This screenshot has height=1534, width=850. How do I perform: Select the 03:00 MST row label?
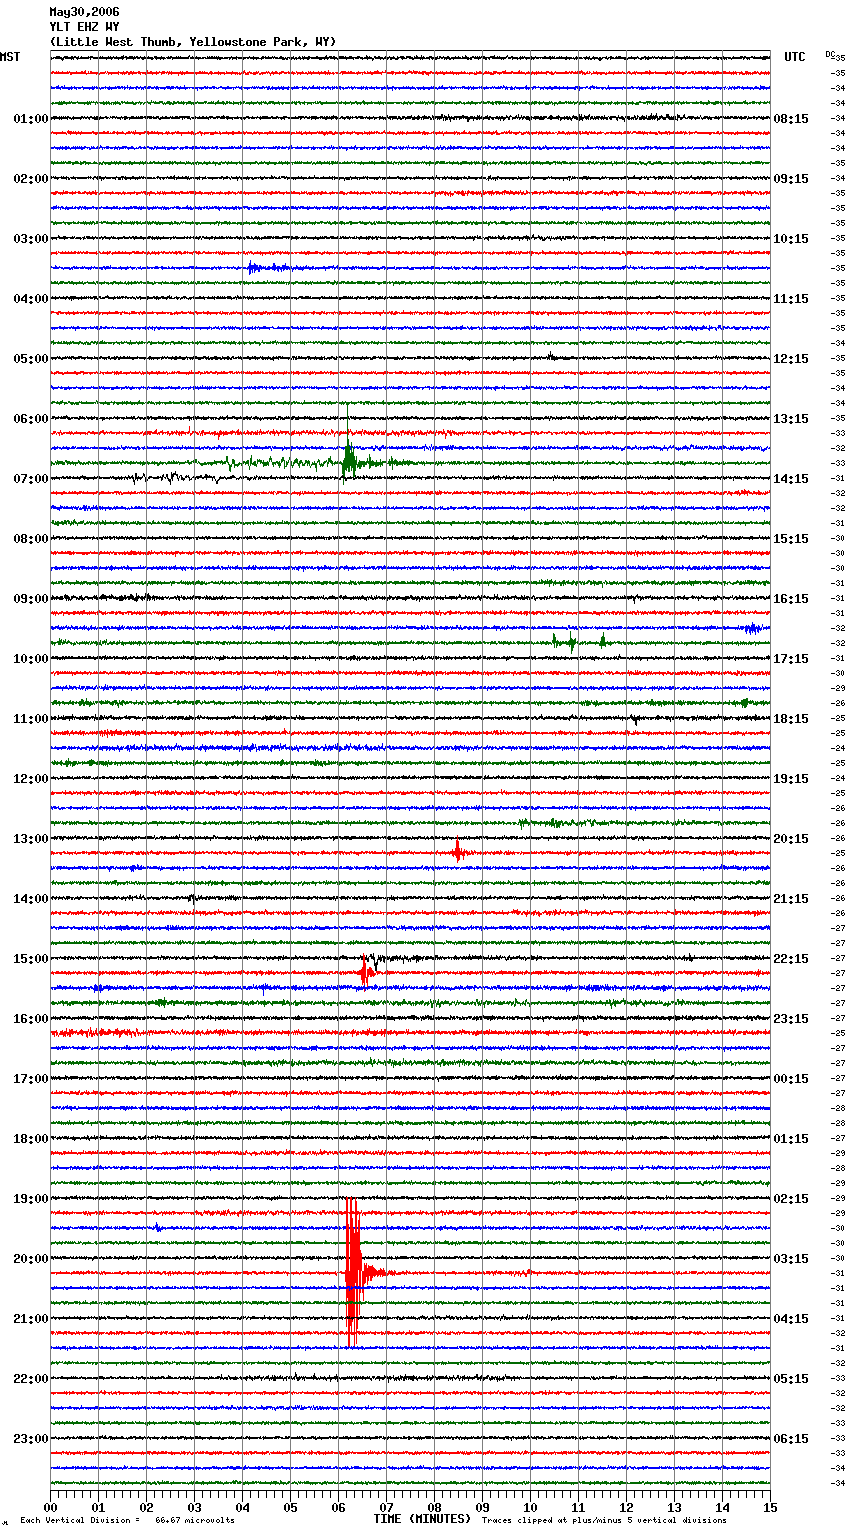coord(30,239)
